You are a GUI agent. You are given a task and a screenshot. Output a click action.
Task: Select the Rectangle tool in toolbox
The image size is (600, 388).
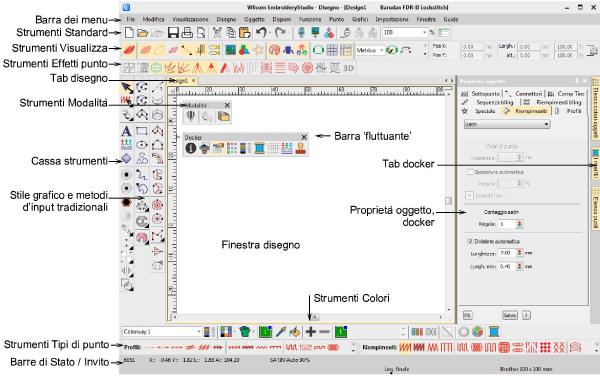[142, 131]
